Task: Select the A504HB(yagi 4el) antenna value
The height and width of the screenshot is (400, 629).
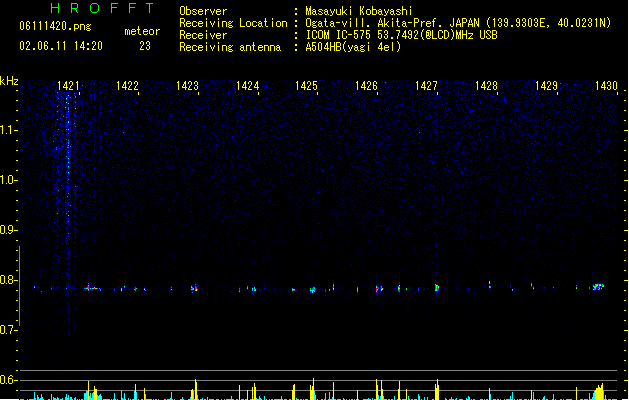Action: (353, 47)
